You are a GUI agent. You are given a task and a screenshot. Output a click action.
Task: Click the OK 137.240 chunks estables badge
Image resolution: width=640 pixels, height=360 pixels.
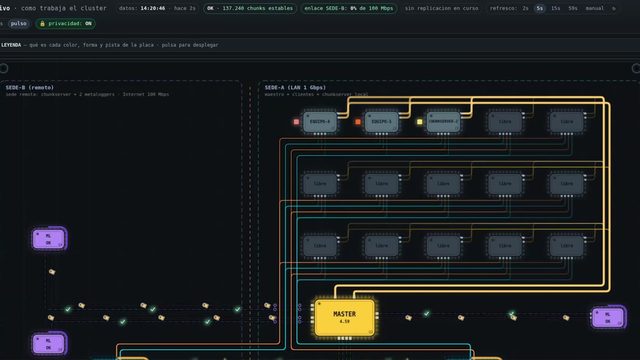click(250, 8)
